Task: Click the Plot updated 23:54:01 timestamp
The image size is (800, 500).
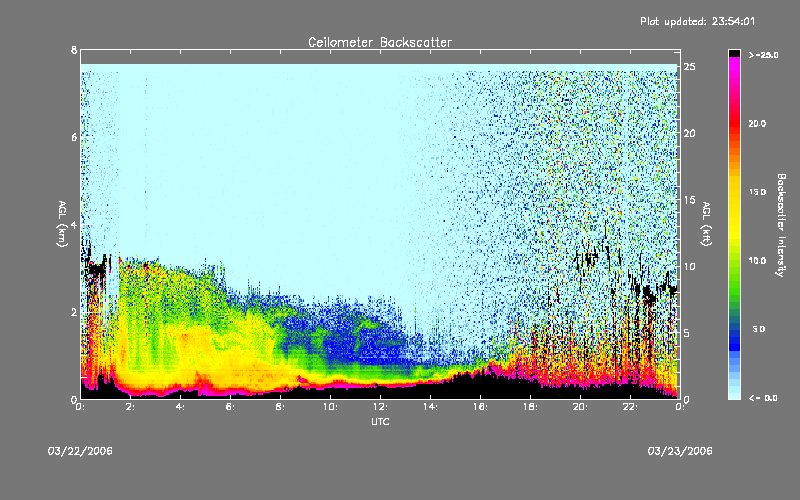Action: coord(711,21)
